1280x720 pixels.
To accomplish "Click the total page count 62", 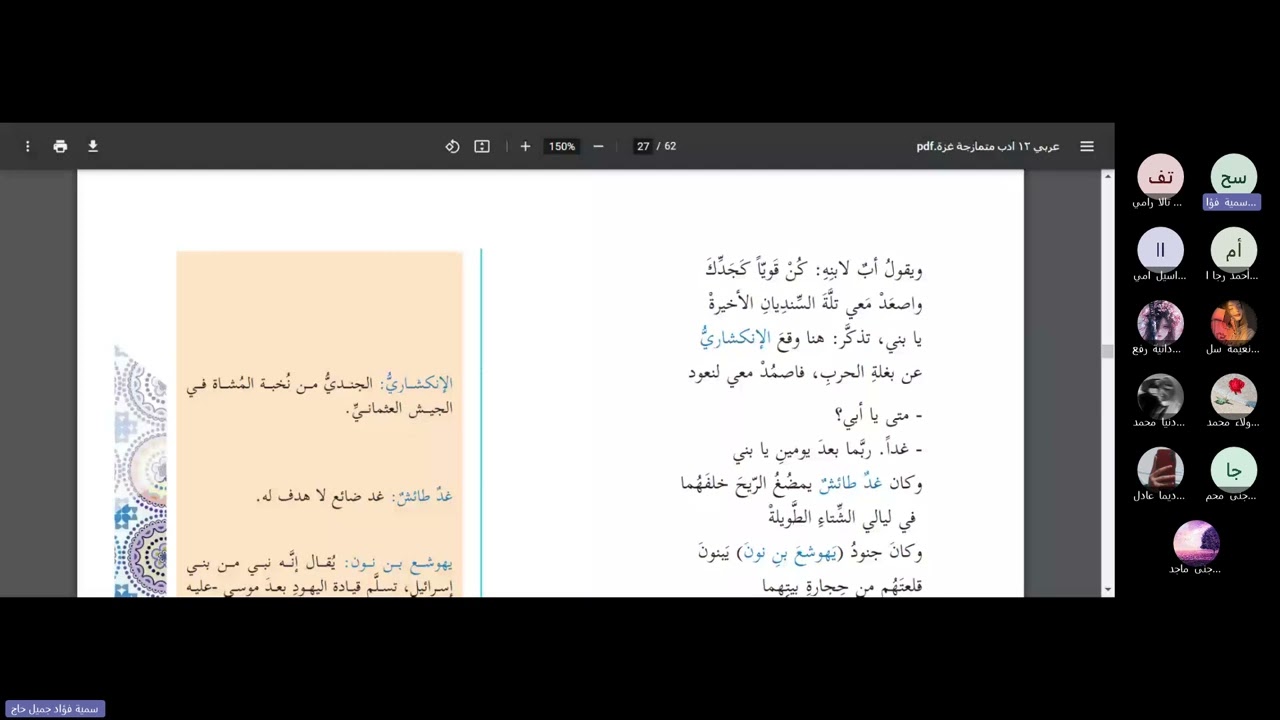I will [x=670, y=146].
